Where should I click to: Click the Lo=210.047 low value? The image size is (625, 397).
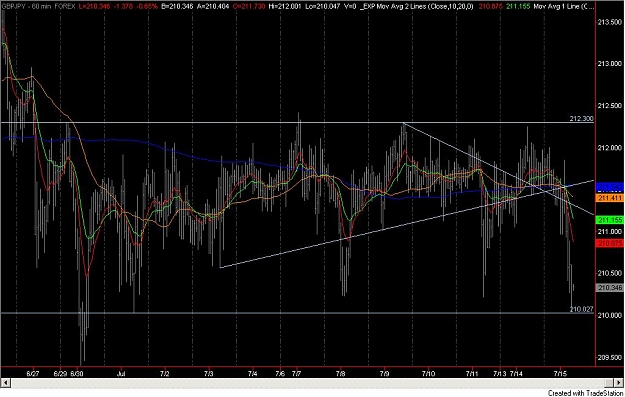pyautogui.click(x=324, y=6)
